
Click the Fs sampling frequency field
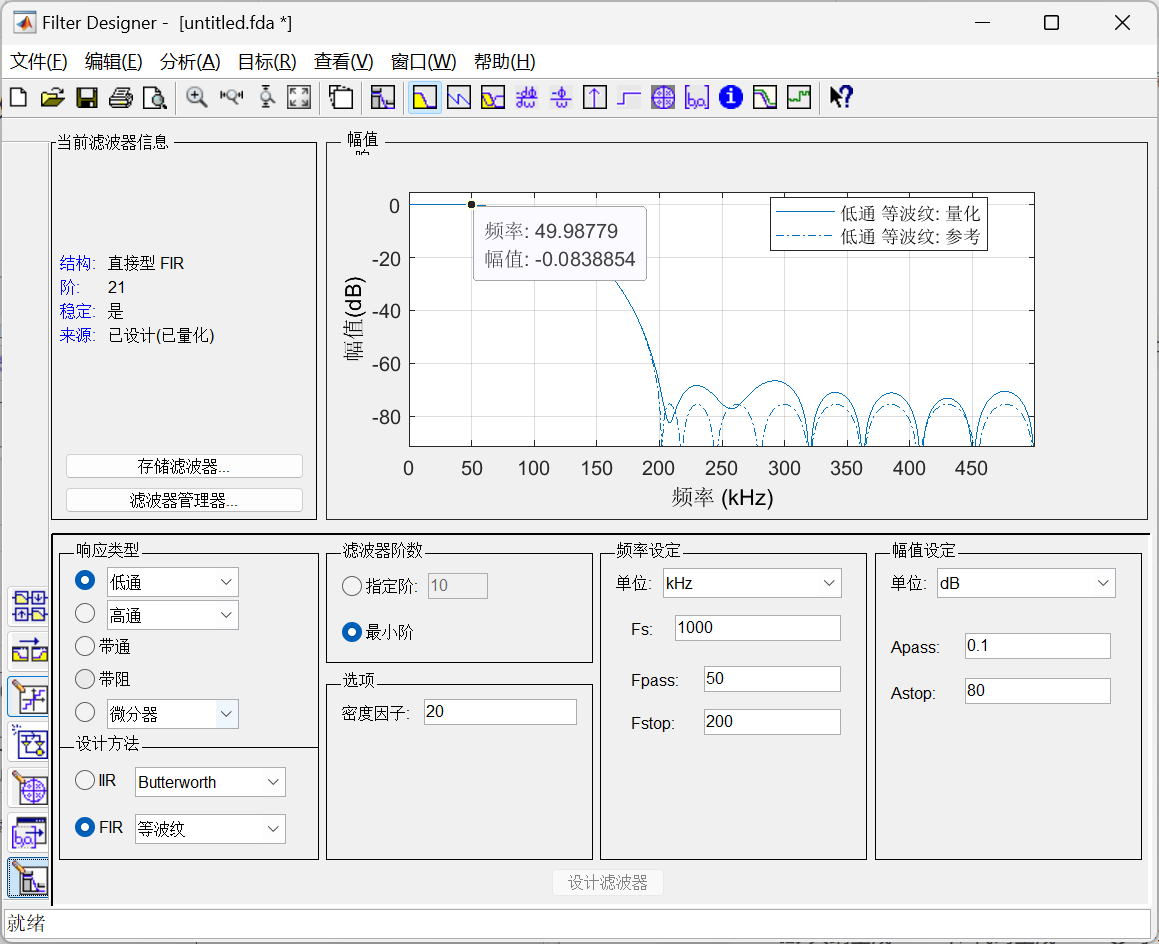tap(758, 628)
